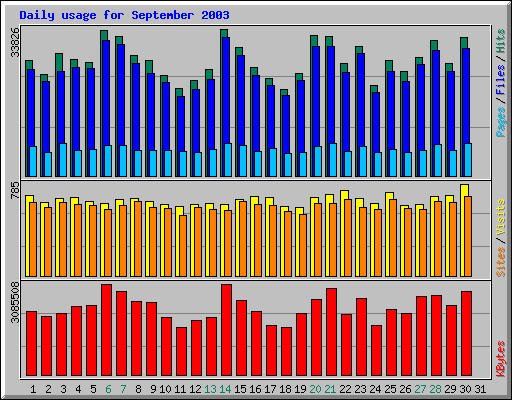Click green weekend day label 21
The height and width of the screenshot is (400, 512).
click(x=330, y=389)
